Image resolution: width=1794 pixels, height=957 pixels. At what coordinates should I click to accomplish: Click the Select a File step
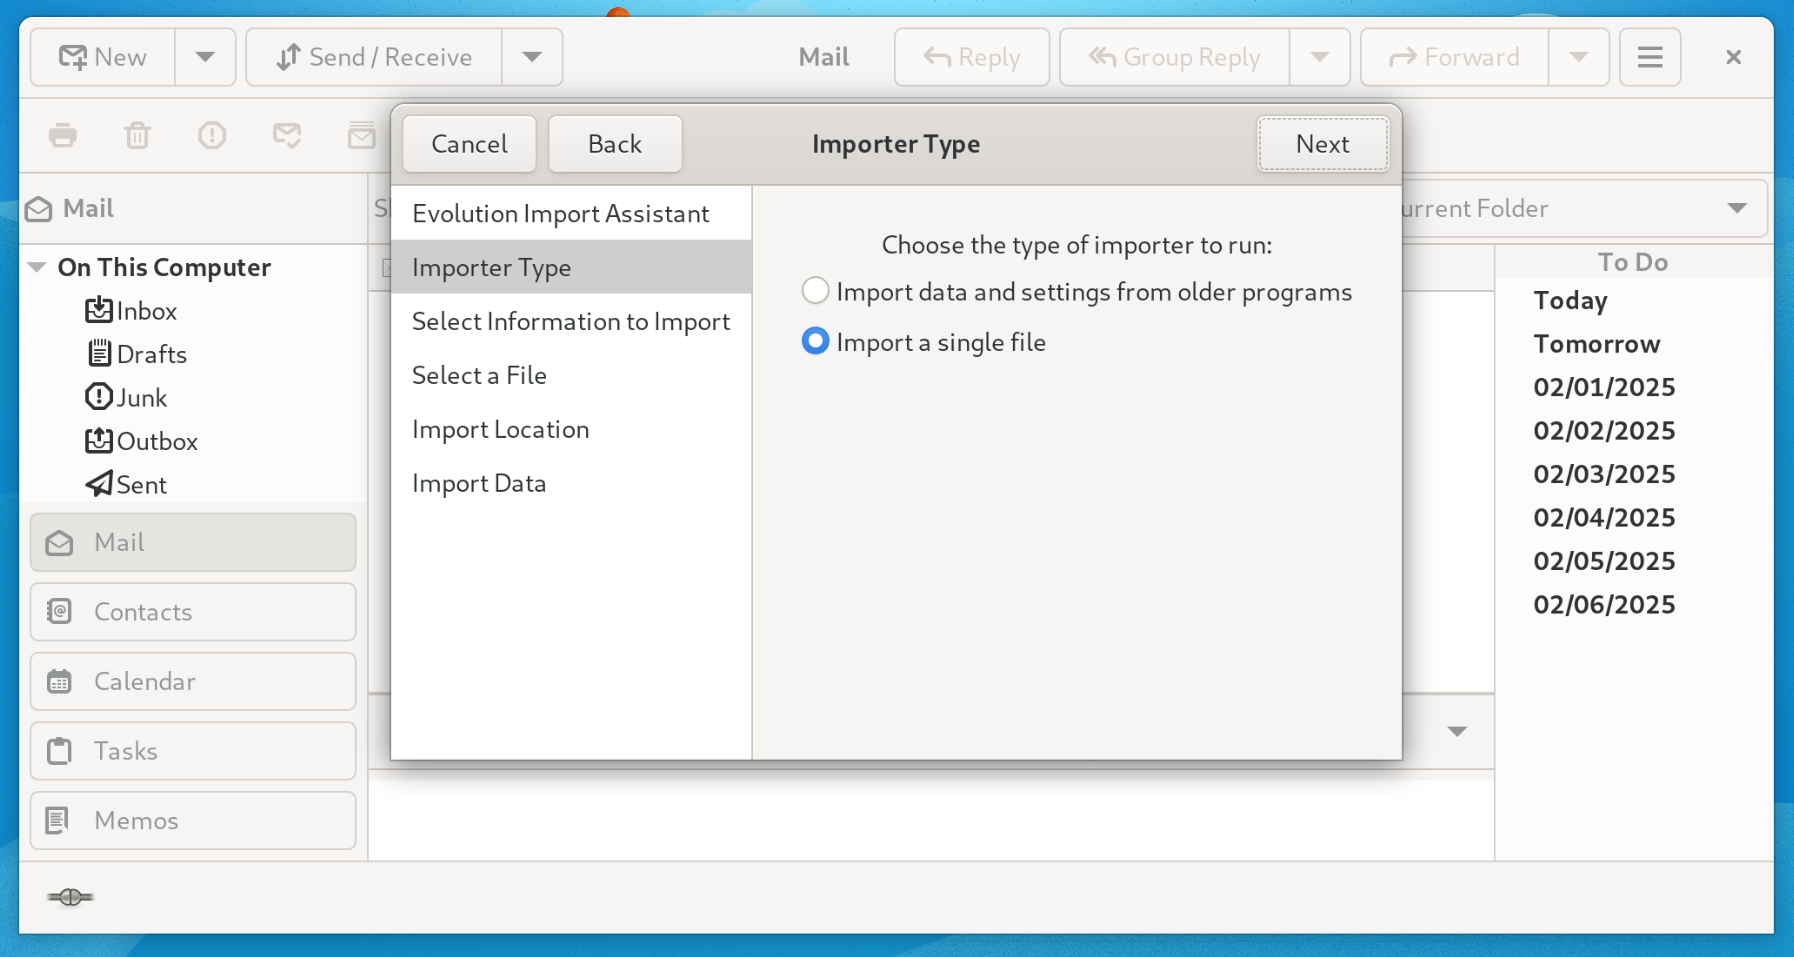[571, 375]
